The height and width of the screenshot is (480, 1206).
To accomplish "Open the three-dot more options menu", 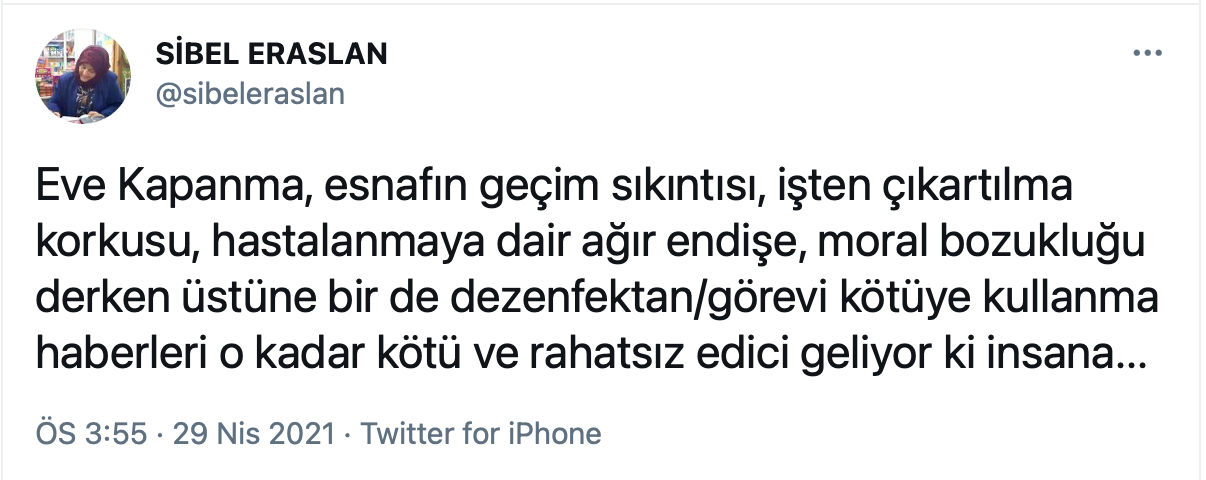I will click(x=1146, y=53).
